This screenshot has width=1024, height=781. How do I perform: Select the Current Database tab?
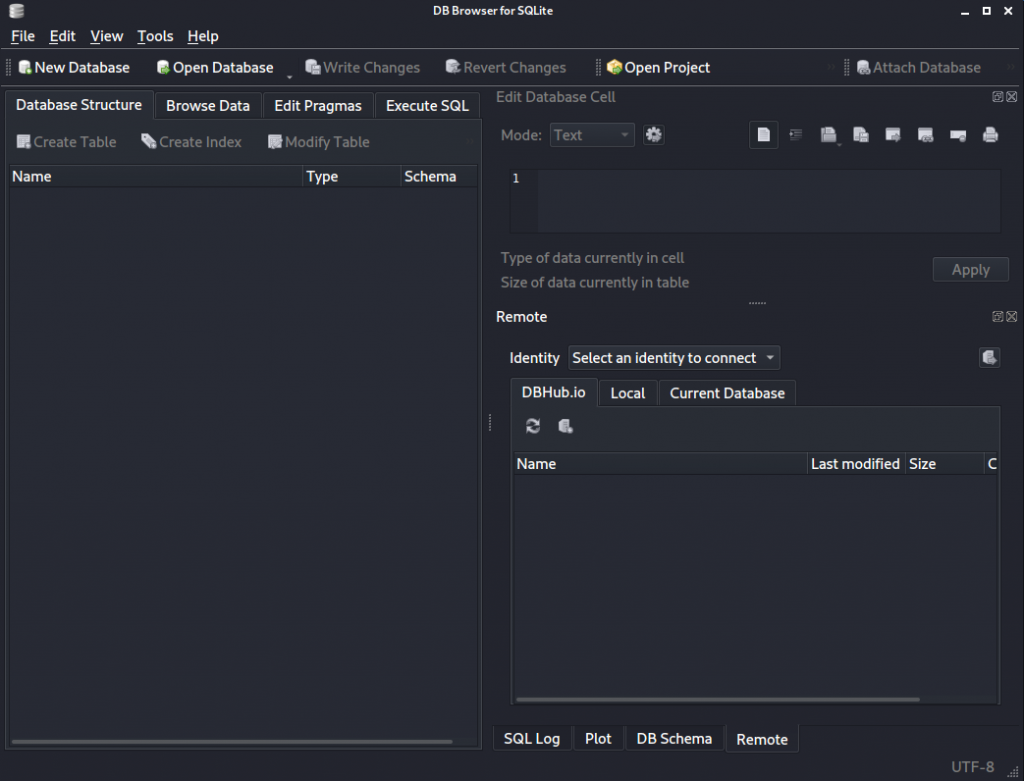point(727,393)
